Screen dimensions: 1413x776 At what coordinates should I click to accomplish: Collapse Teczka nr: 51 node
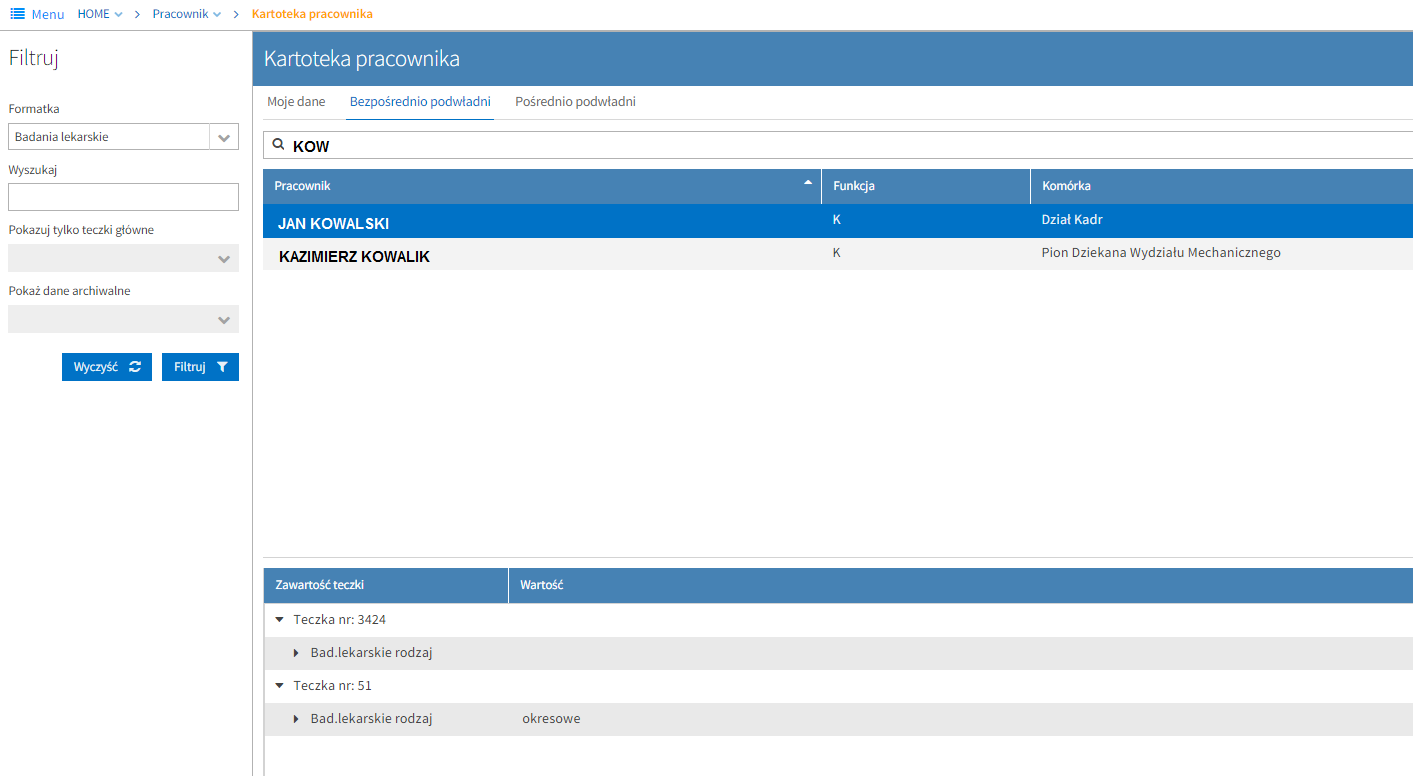point(279,686)
